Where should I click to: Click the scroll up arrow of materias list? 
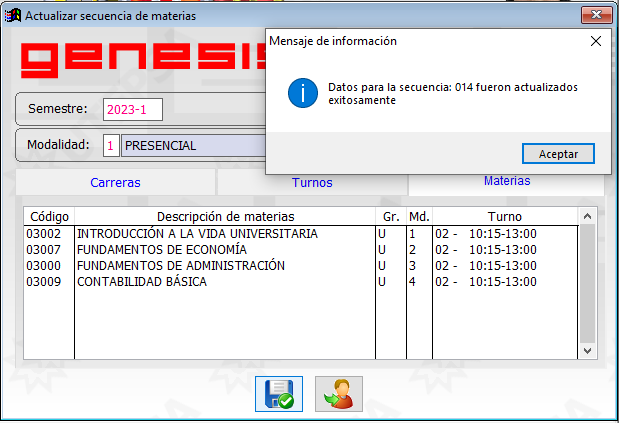coord(587,216)
